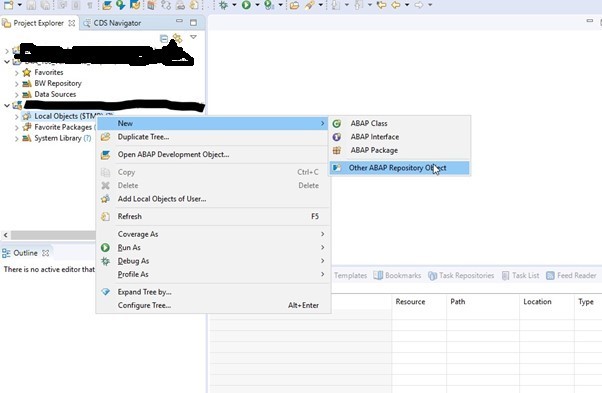Choose Add Local Objects of User...
Image resolution: width=602 pixels, height=393 pixels.
pos(213,199)
